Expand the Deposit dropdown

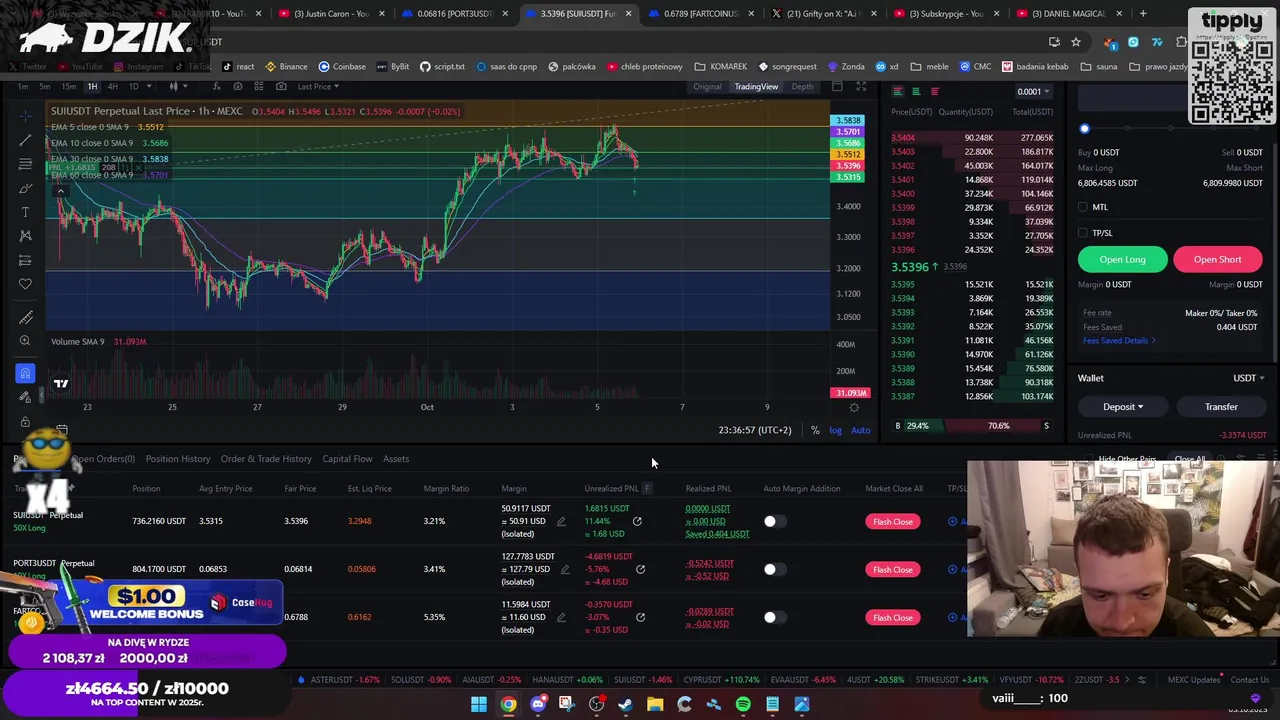point(1122,407)
